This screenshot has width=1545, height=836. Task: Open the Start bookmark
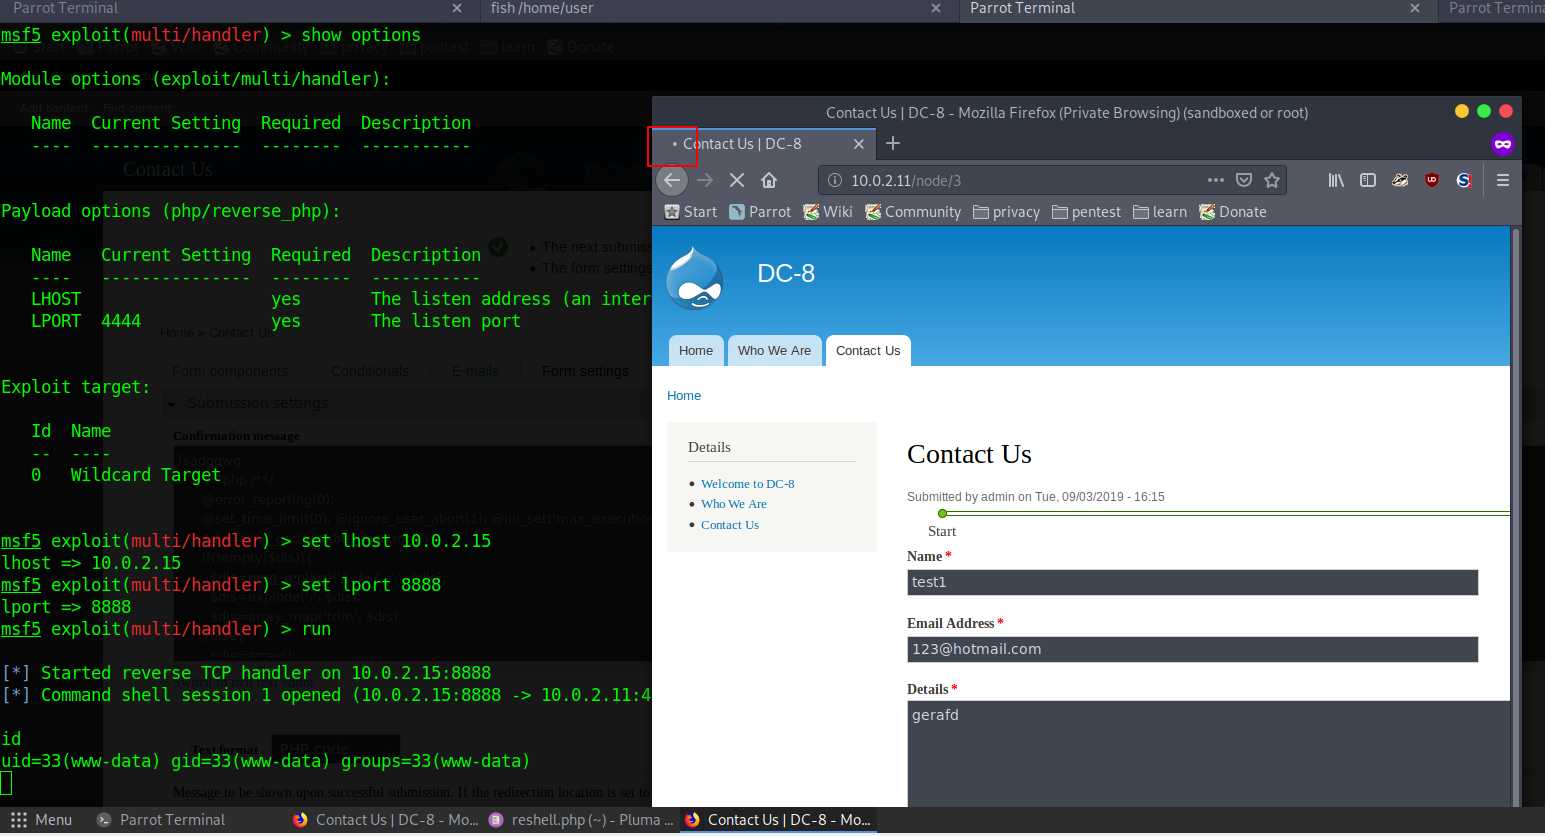691,212
